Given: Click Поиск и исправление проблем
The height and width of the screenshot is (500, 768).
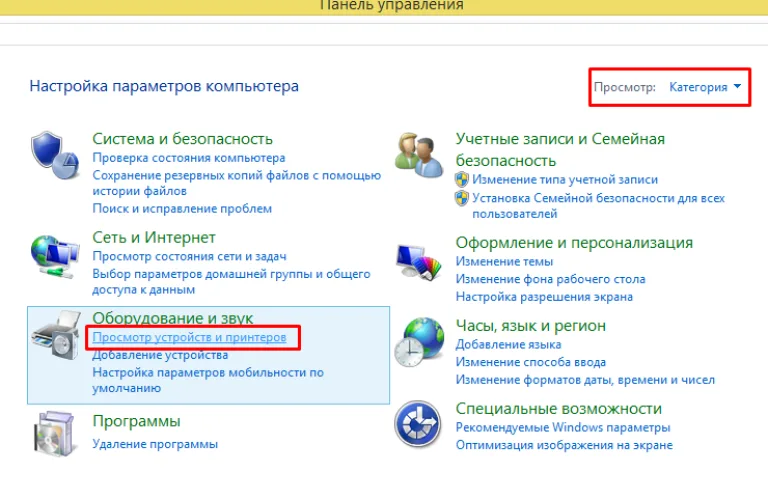Looking at the screenshot, I should point(182,209).
